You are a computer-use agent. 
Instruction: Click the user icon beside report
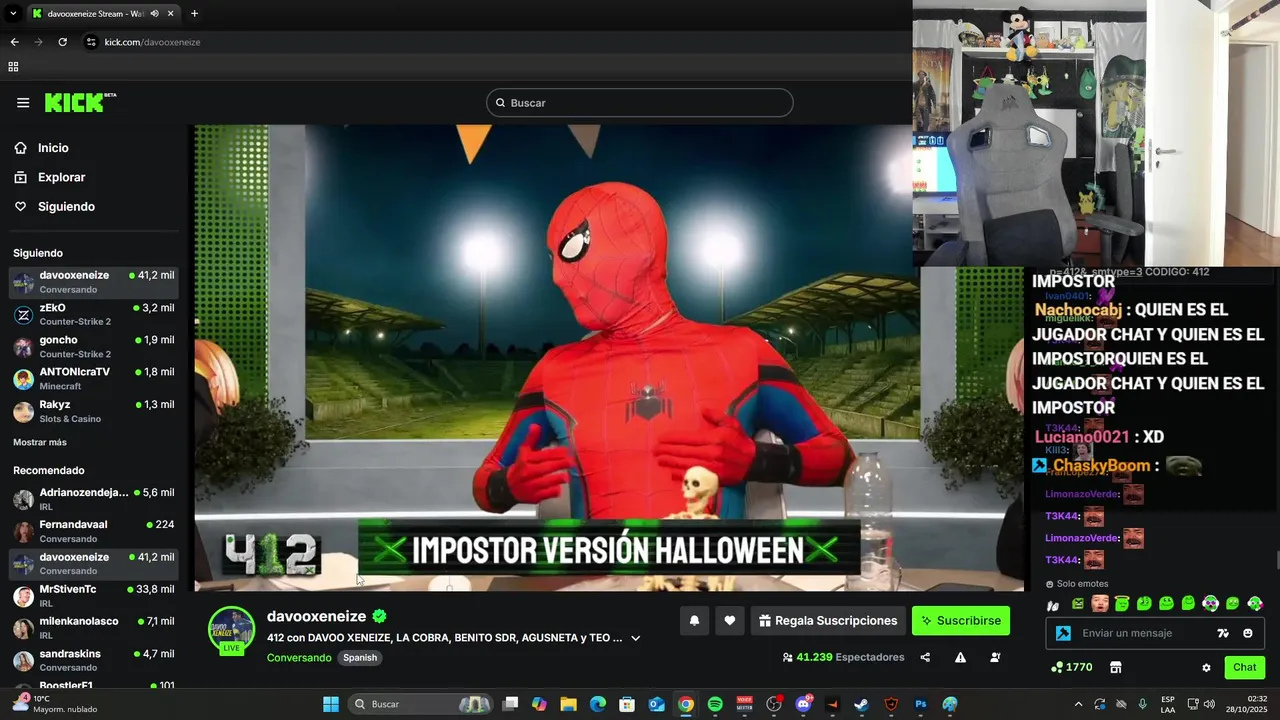click(x=995, y=658)
